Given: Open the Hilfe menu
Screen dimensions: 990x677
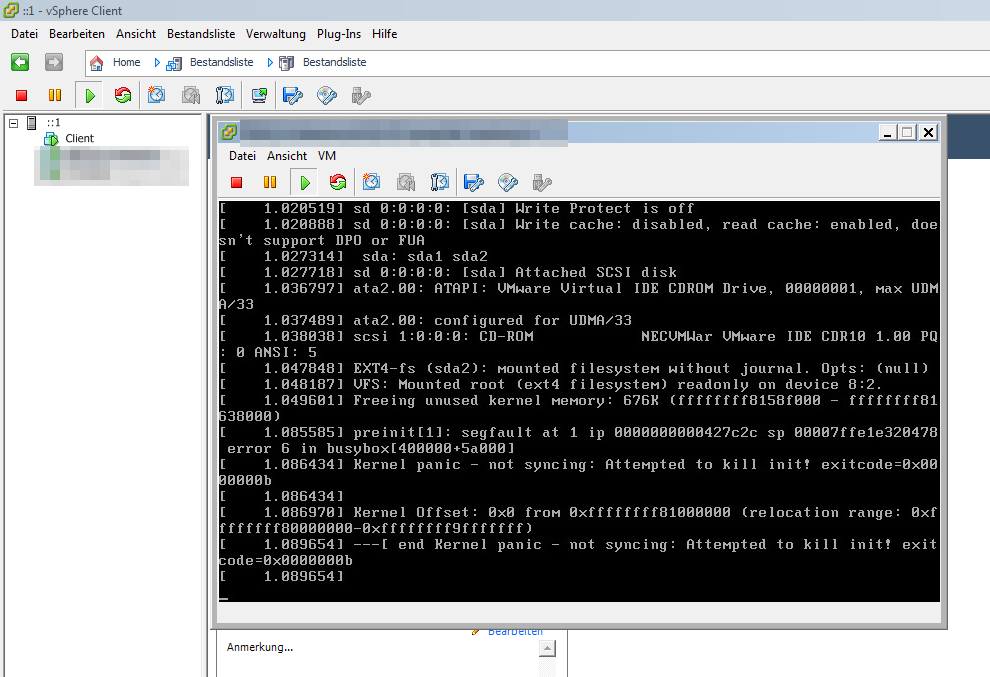Looking at the screenshot, I should 384,34.
